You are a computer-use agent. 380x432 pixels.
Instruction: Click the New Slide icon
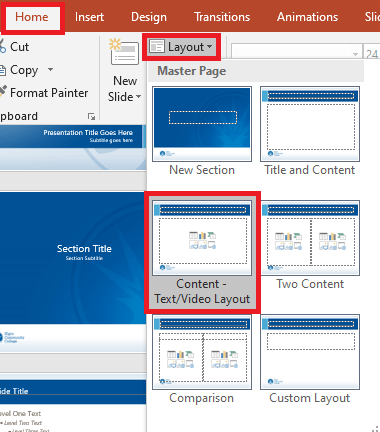click(124, 52)
